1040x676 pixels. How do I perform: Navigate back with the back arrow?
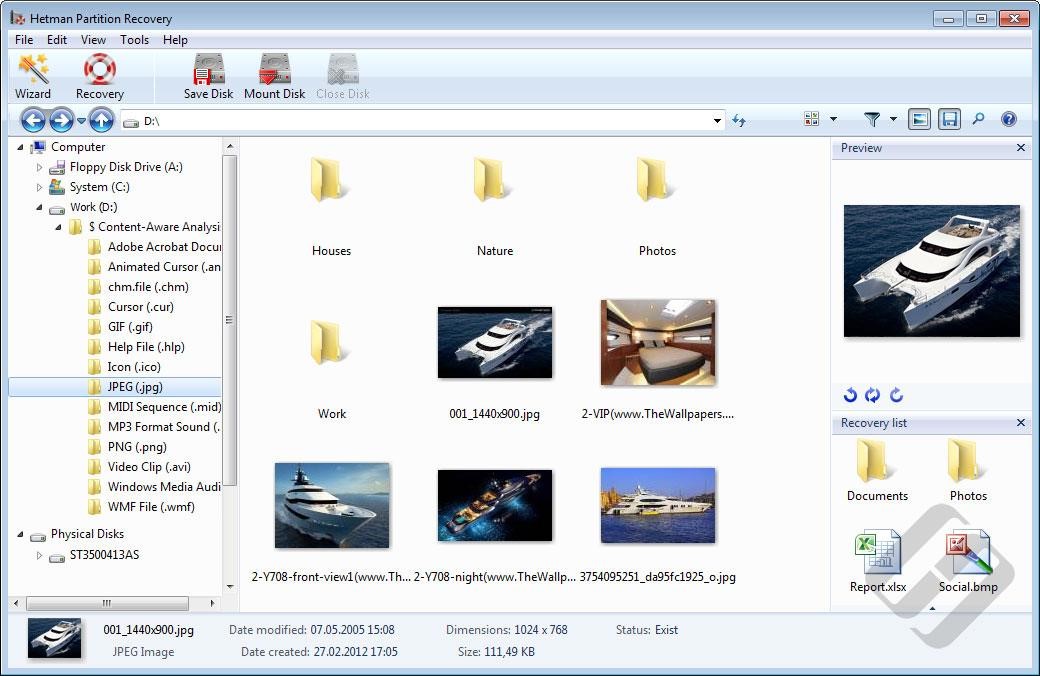(x=33, y=119)
